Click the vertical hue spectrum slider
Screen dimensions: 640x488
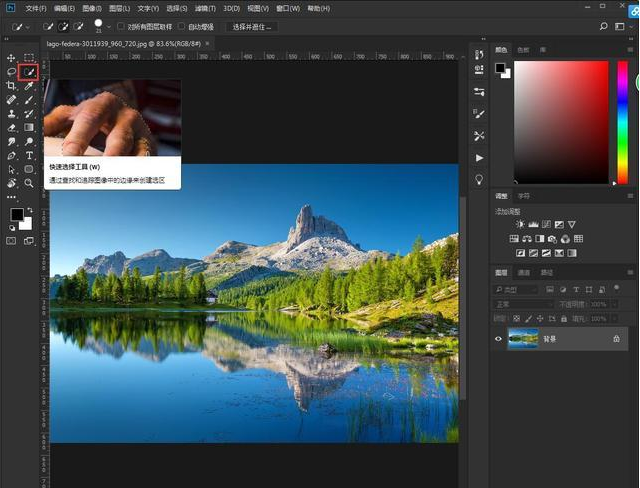pos(622,122)
